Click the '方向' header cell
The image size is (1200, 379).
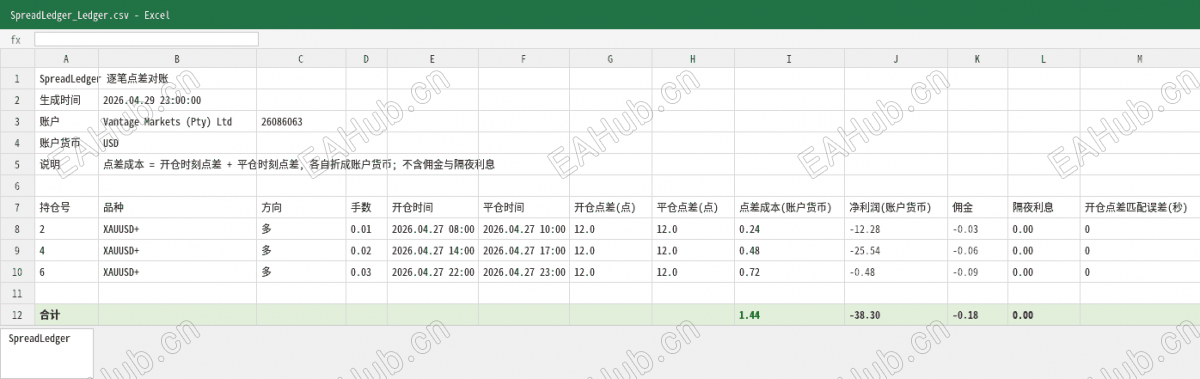click(x=301, y=208)
